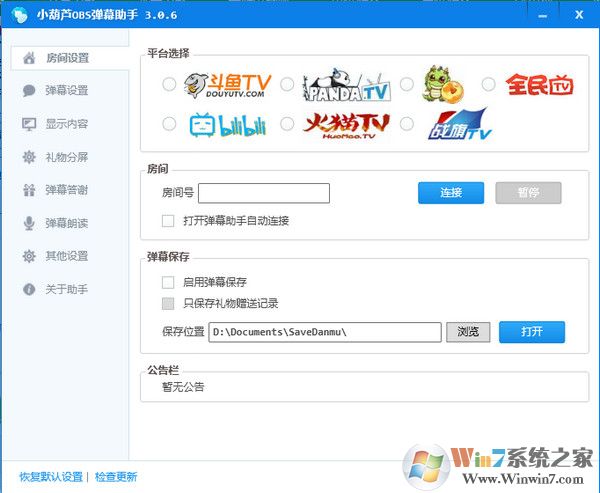This screenshot has width=600, height=493.
Task: Click the 浏览 browse button
Action: pos(468,332)
